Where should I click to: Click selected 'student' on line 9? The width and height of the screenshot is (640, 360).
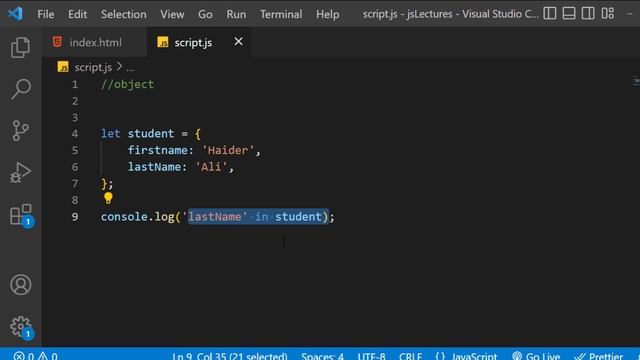298,217
